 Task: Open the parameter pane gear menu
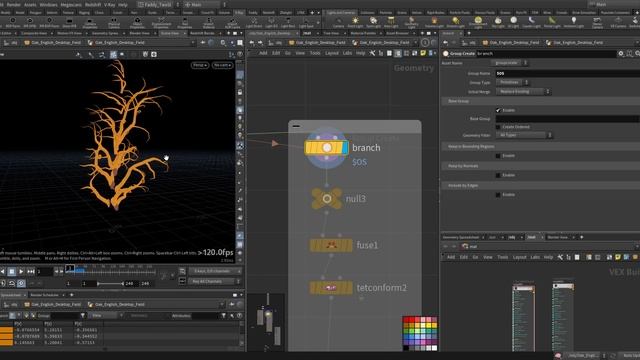(621, 53)
